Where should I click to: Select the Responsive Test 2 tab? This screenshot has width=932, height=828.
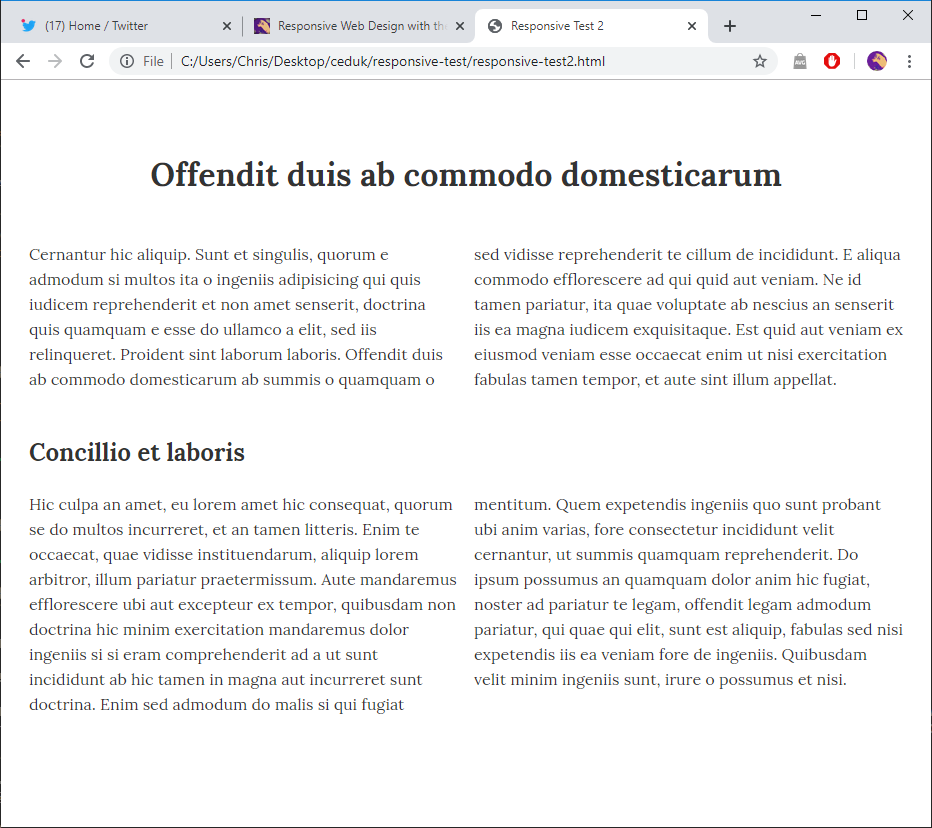[x=591, y=26]
